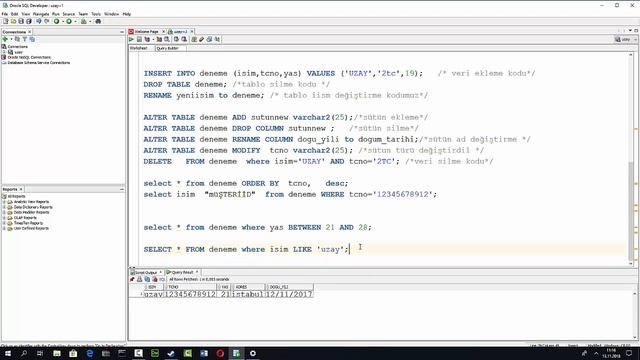Minimize the Connections panel
This screenshot has width=640, height=360.
click(122, 32)
